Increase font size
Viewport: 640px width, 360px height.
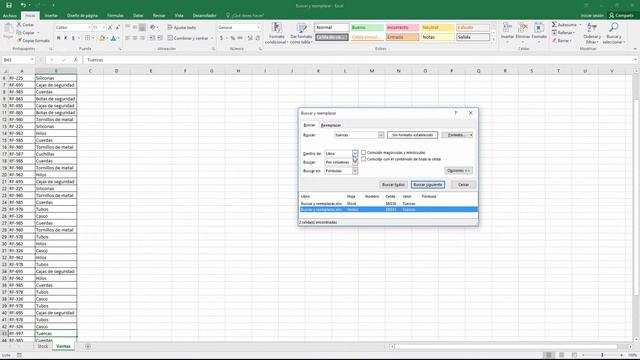click(x=110, y=27)
